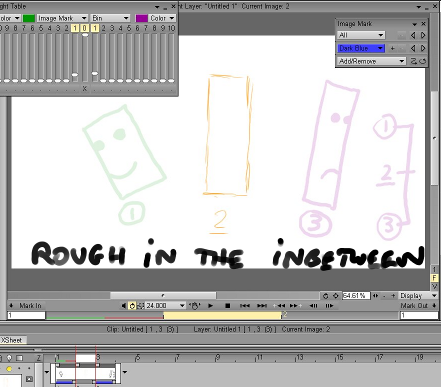Jump to the first image of the clip
The height and width of the screenshot is (387, 441).
pyautogui.click(x=245, y=305)
